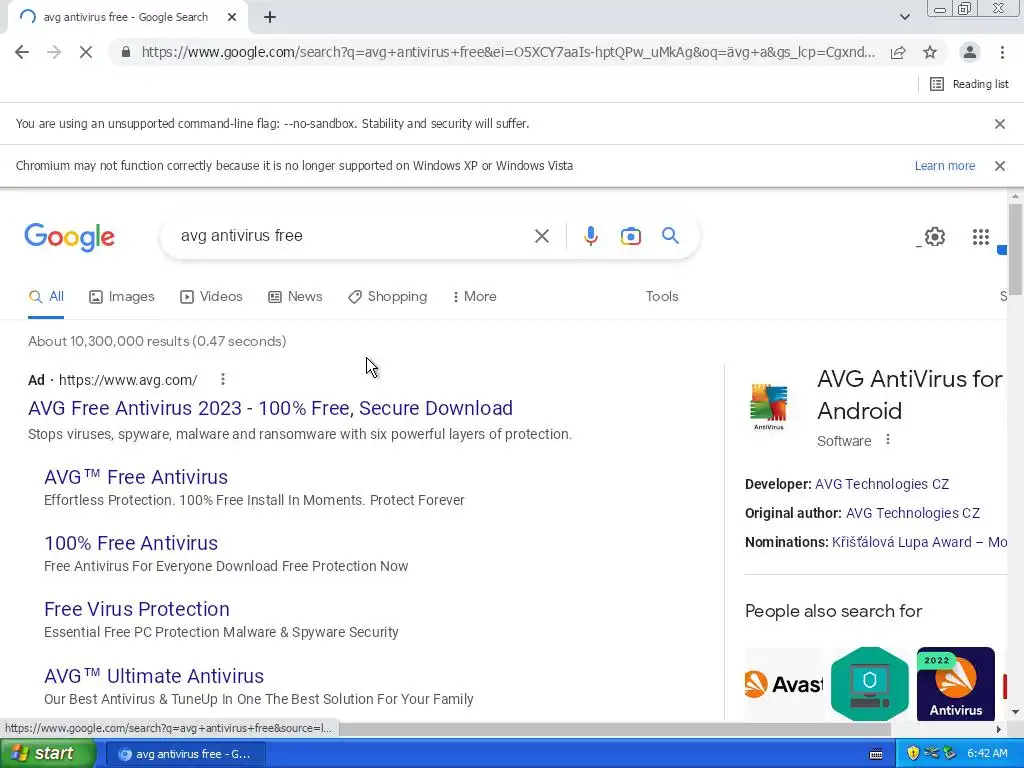1024x768 pixels.
Task: Dismiss the Windows XP unsupported warning bar
Action: pos(999,166)
